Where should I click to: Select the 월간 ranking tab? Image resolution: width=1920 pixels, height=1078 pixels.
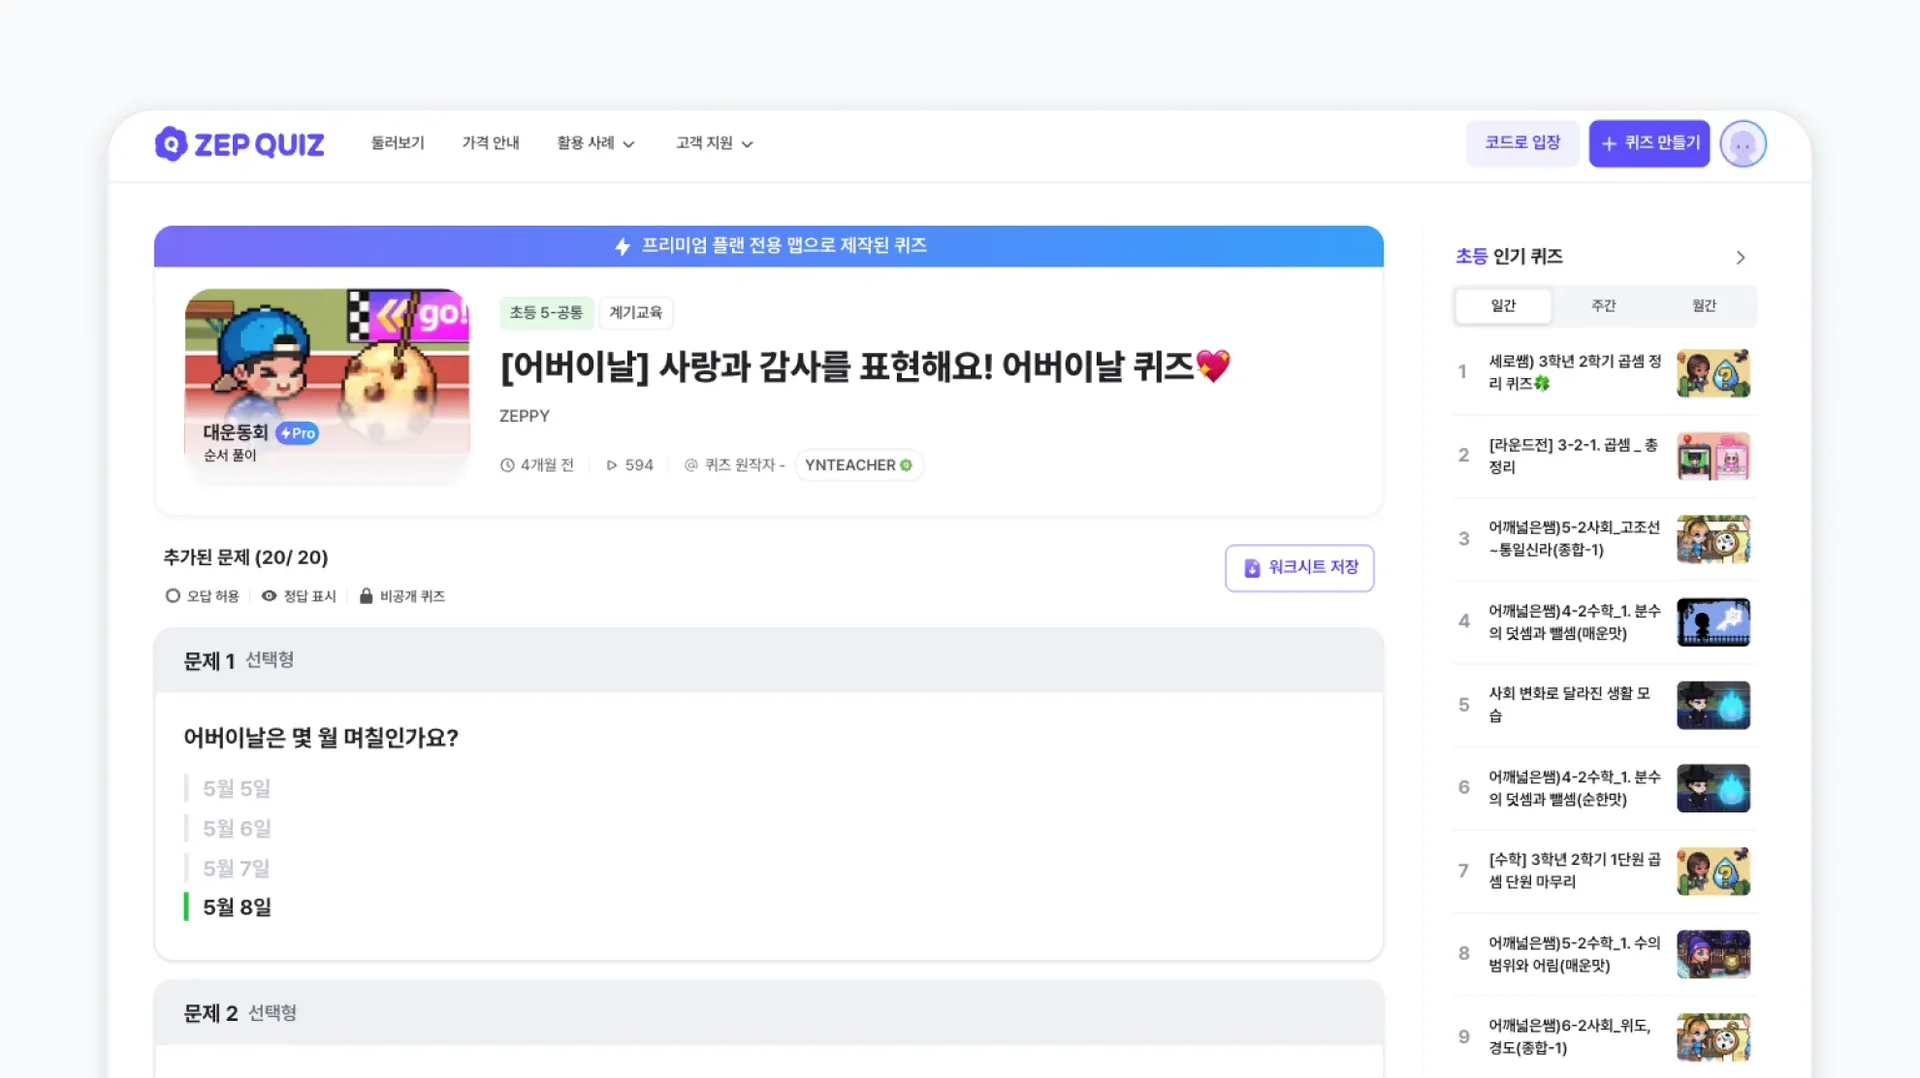(1704, 306)
